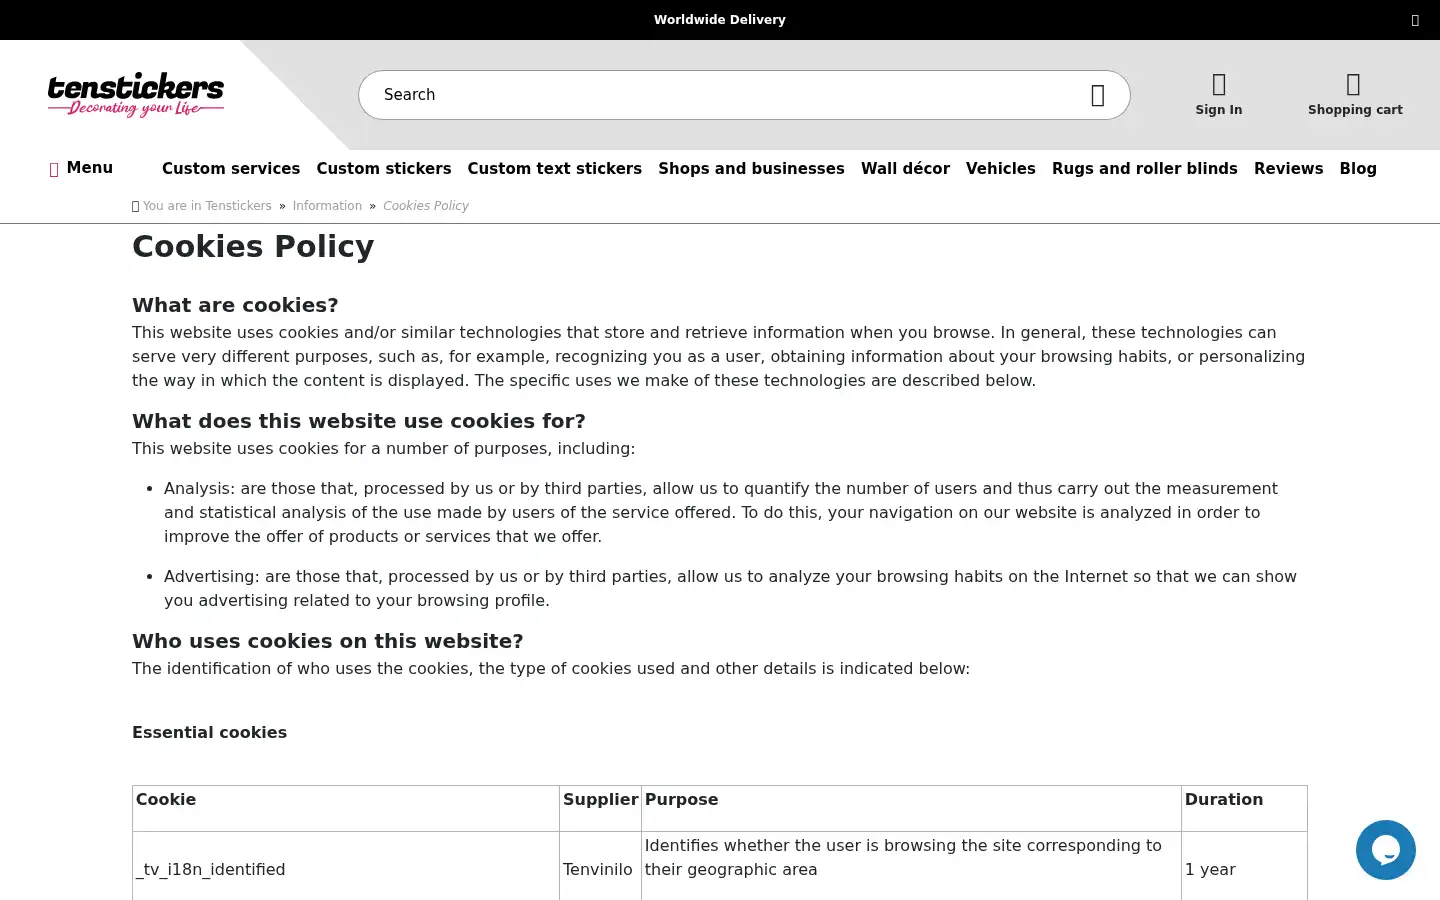Click the breadcrumb home icon

tap(136, 206)
